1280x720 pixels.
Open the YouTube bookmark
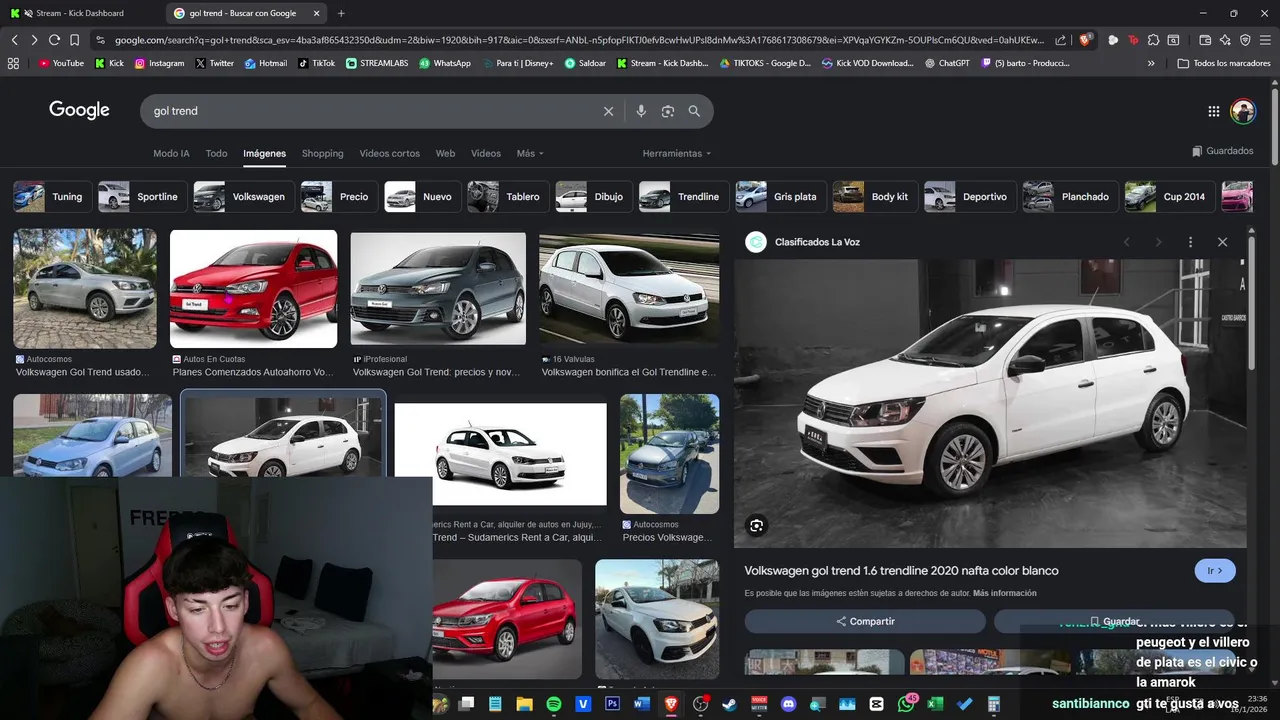click(61, 63)
